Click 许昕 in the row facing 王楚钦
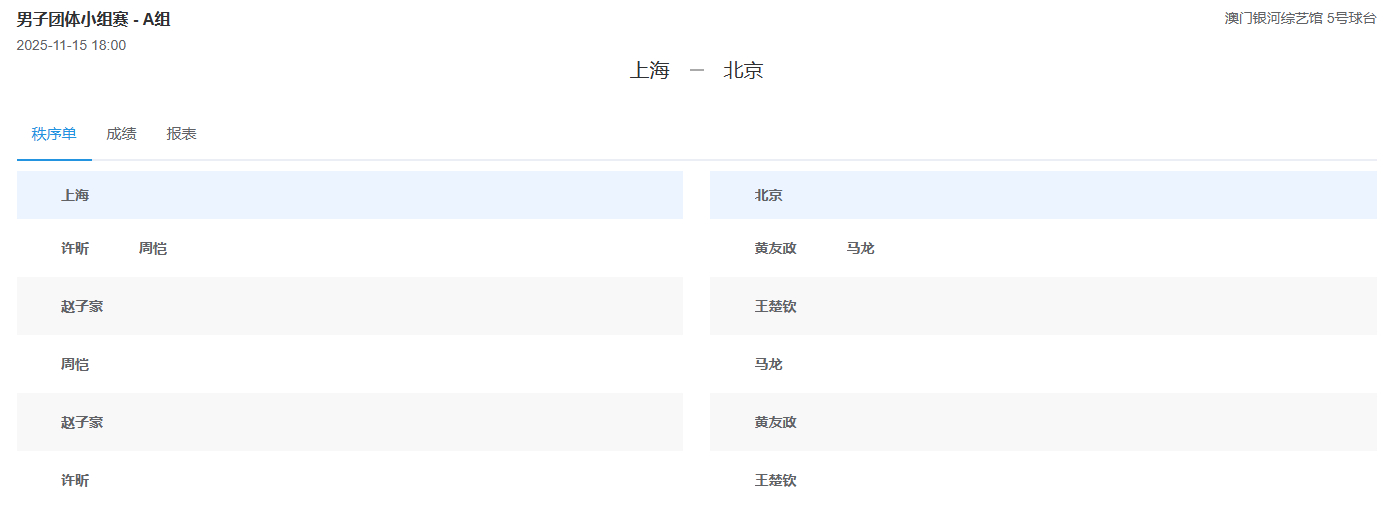 75,480
